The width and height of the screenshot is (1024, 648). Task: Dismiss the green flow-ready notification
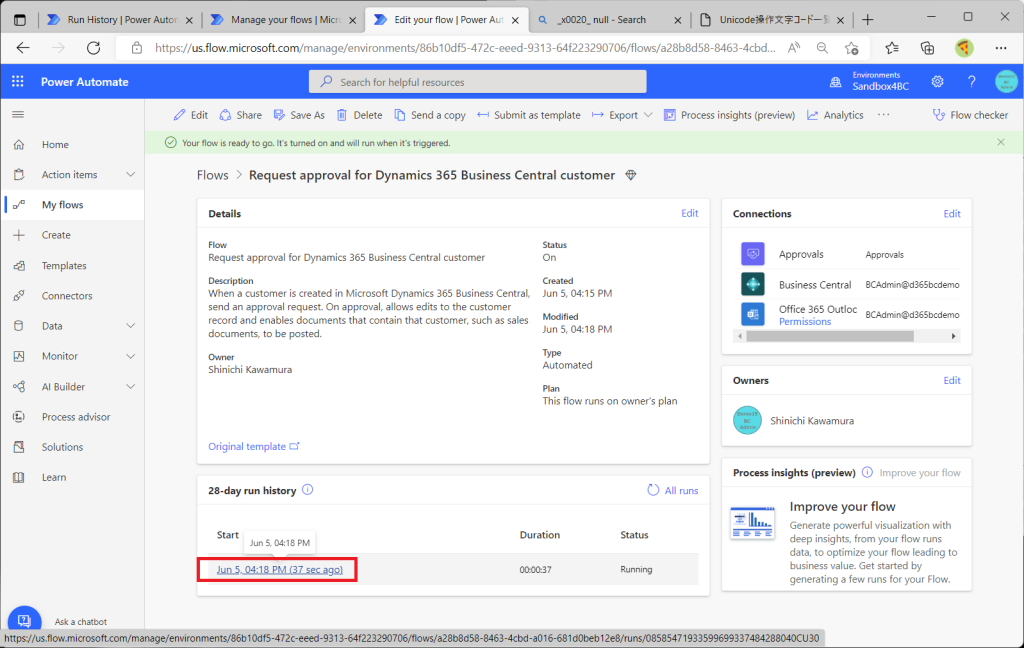[x=1000, y=142]
